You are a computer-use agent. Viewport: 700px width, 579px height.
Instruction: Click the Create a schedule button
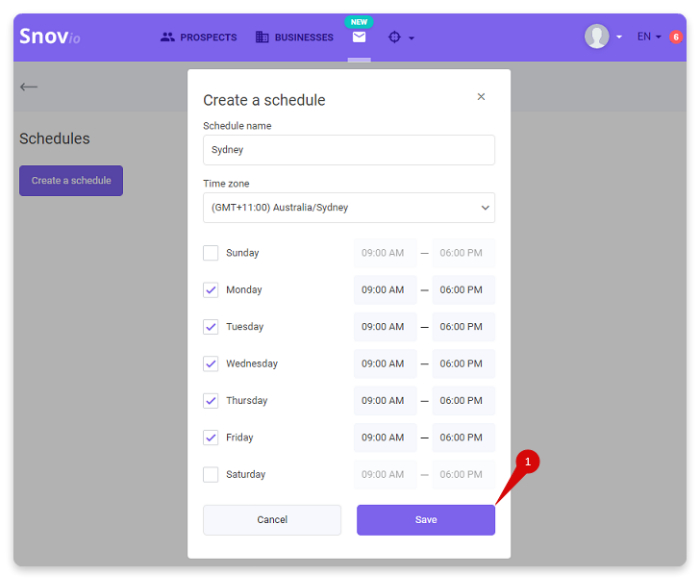click(71, 180)
